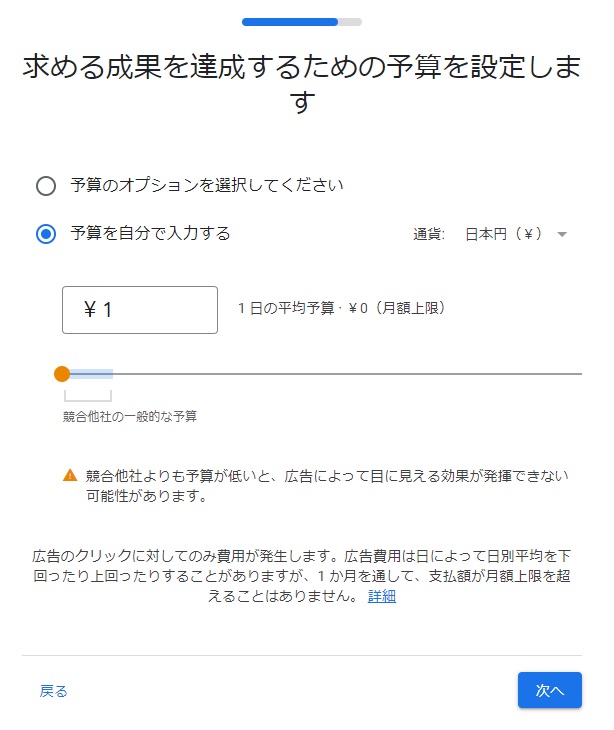Click the 競合他社よりも予算が低いと warning message
The height and width of the screenshot is (730, 614).
click(327, 486)
